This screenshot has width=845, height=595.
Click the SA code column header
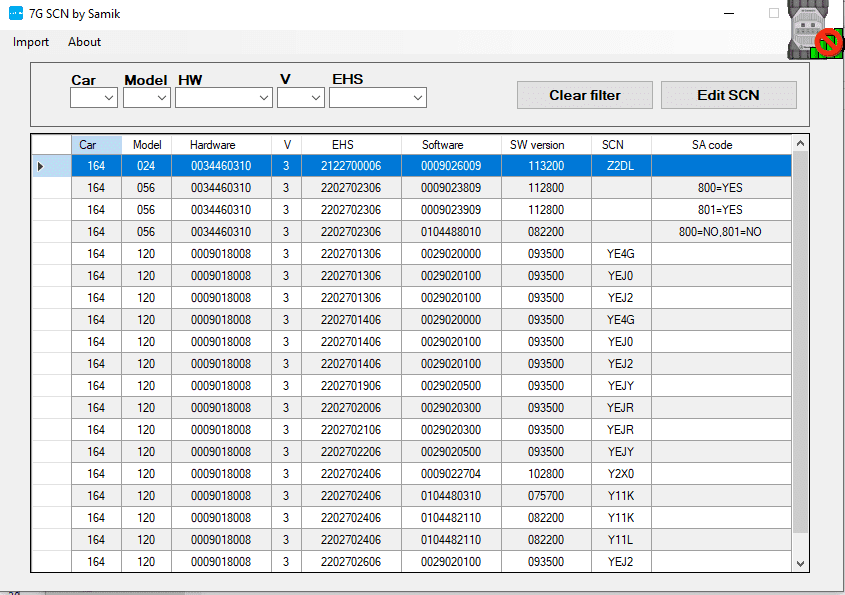point(712,145)
